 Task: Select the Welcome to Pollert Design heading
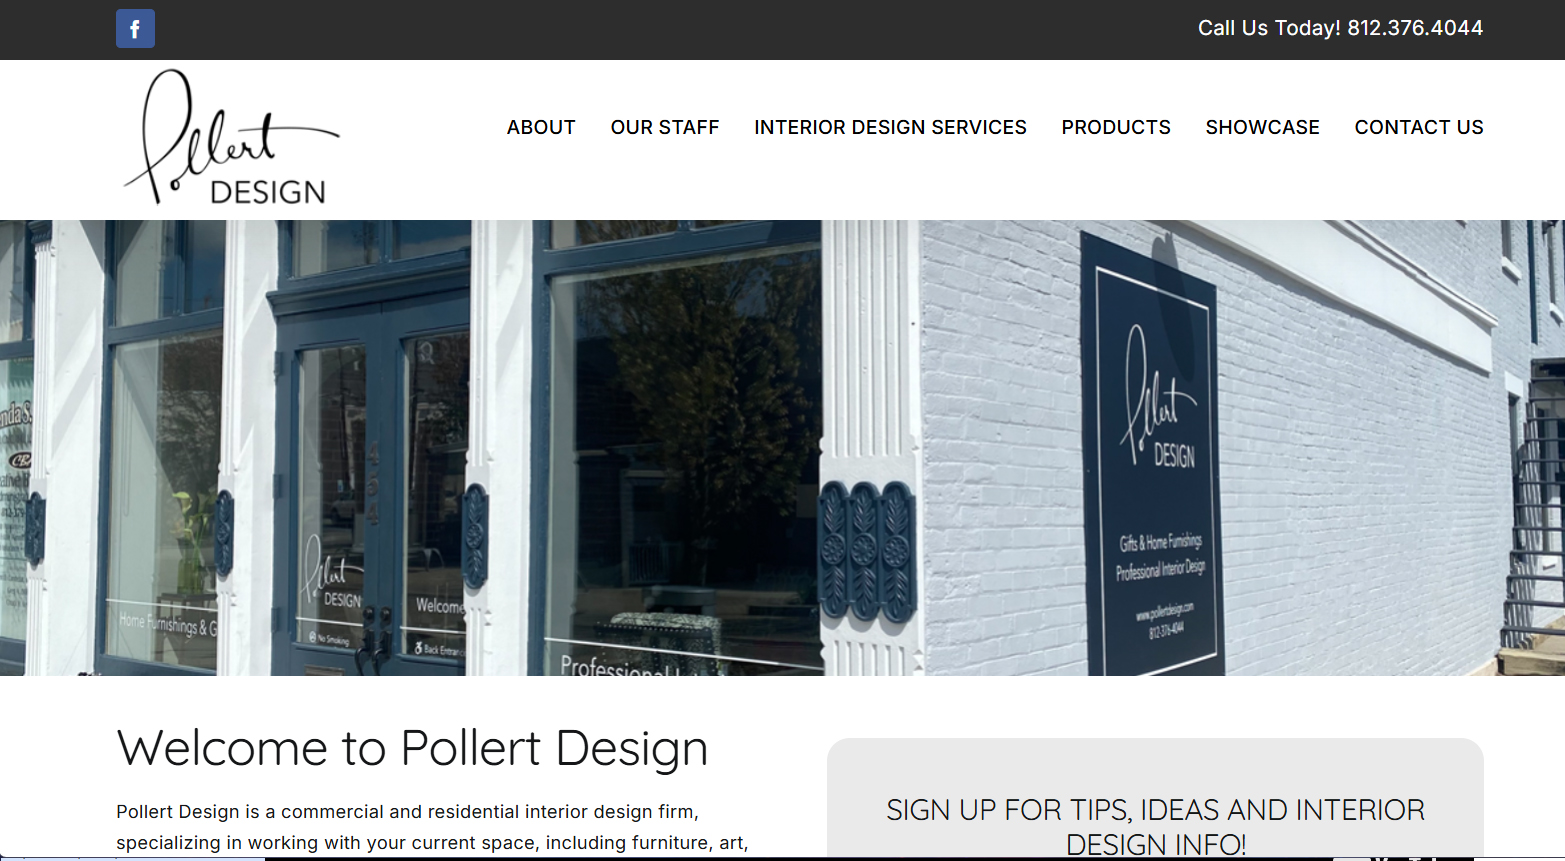[x=412, y=748]
